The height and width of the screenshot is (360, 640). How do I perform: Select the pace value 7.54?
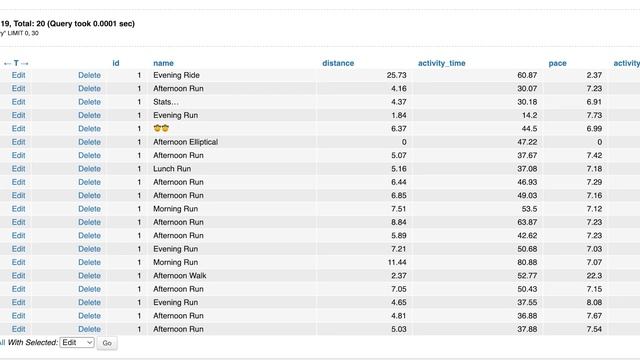pyautogui.click(x=594, y=329)
